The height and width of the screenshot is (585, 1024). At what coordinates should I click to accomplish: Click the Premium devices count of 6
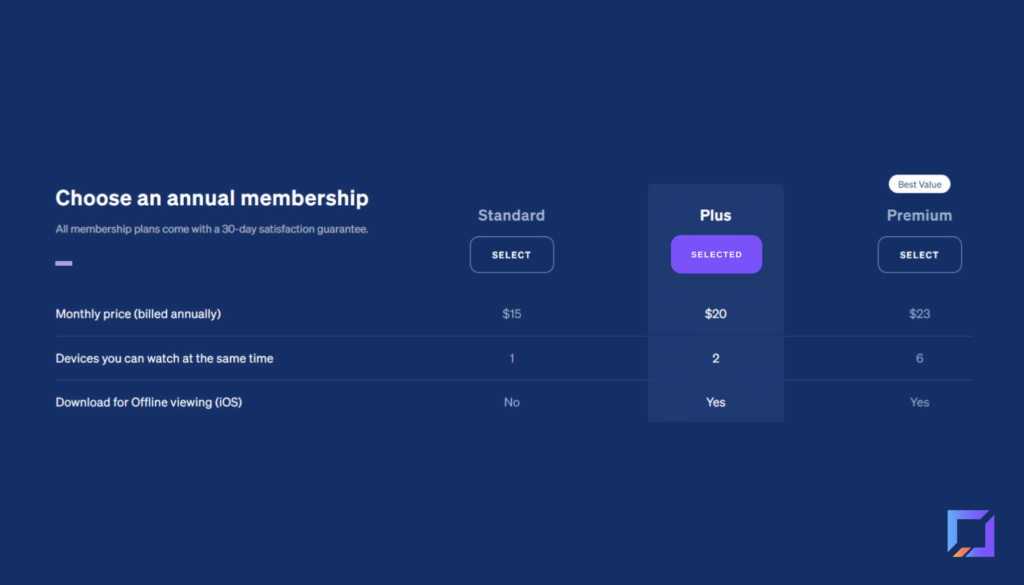pos(919,358)
